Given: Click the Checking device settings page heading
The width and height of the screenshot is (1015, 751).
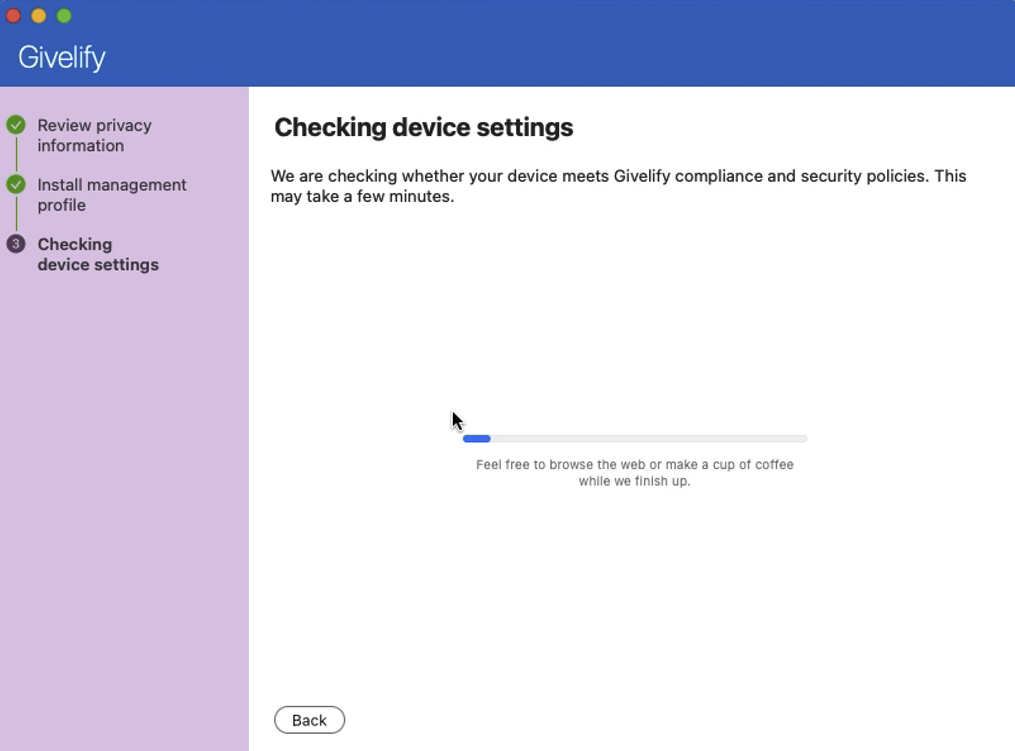Looking at the screenshot, I should tap(423, 128).
